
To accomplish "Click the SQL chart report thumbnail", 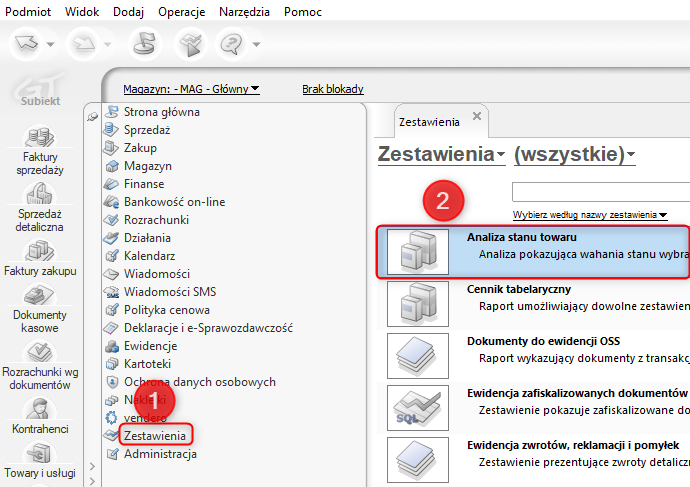I will point(418,408).
